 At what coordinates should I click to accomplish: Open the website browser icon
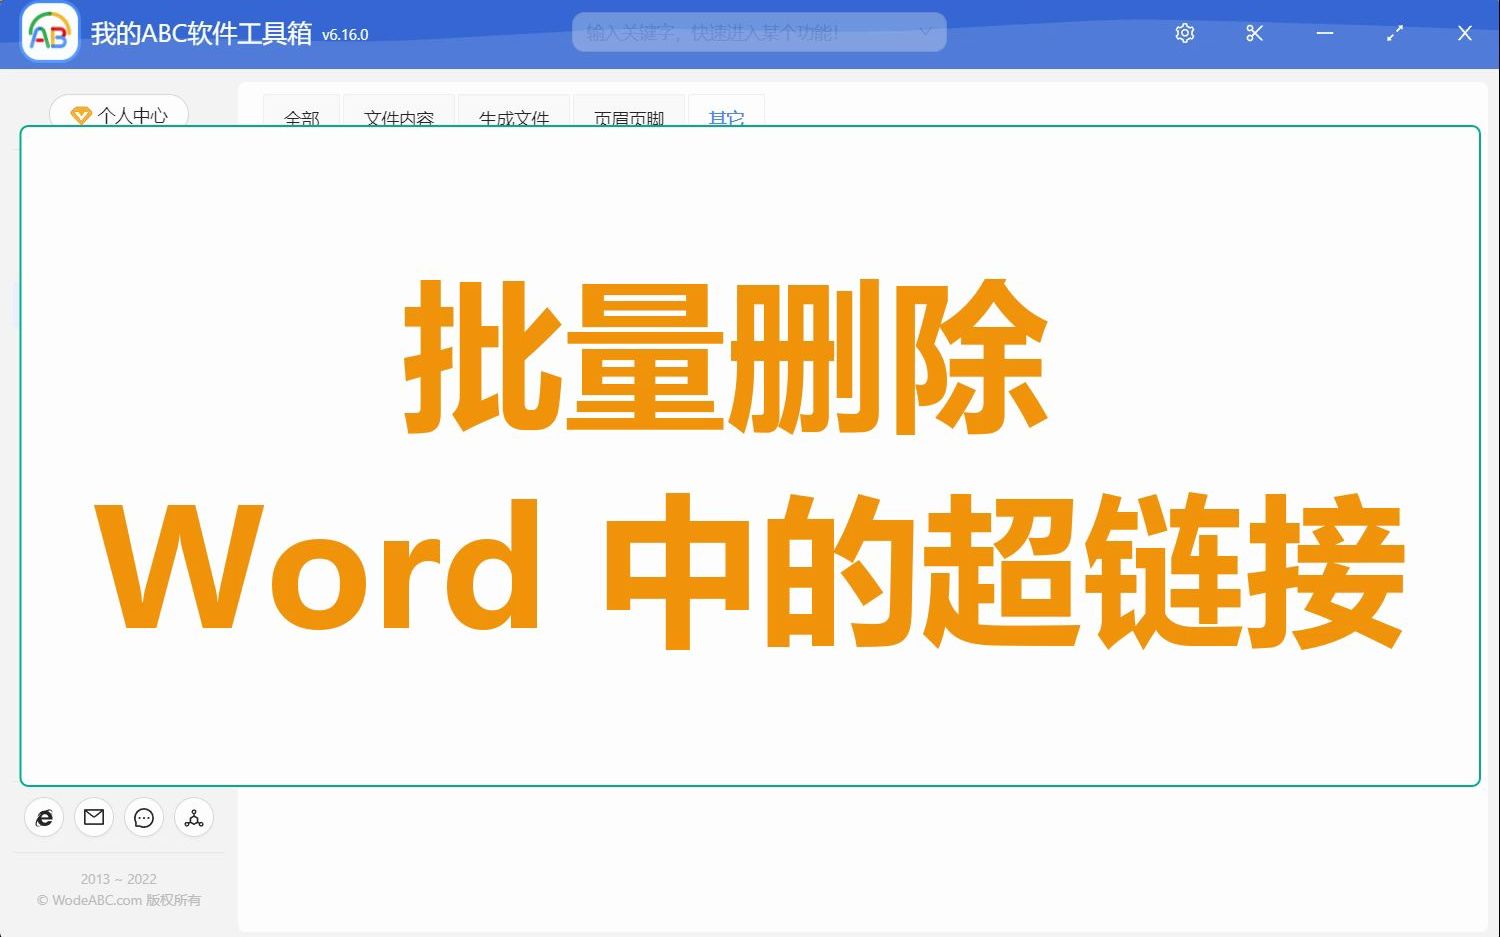pyautogui.click(x=44, y=818)
